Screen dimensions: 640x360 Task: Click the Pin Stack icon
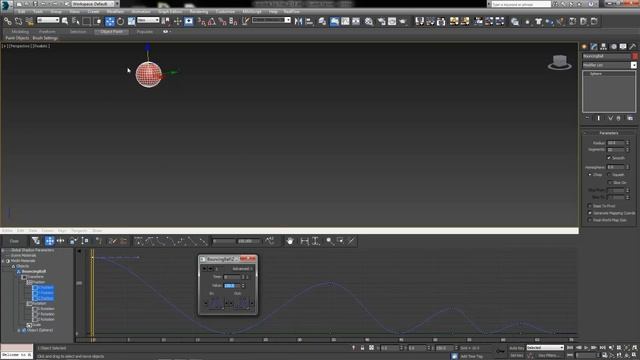tap(588, 118)
